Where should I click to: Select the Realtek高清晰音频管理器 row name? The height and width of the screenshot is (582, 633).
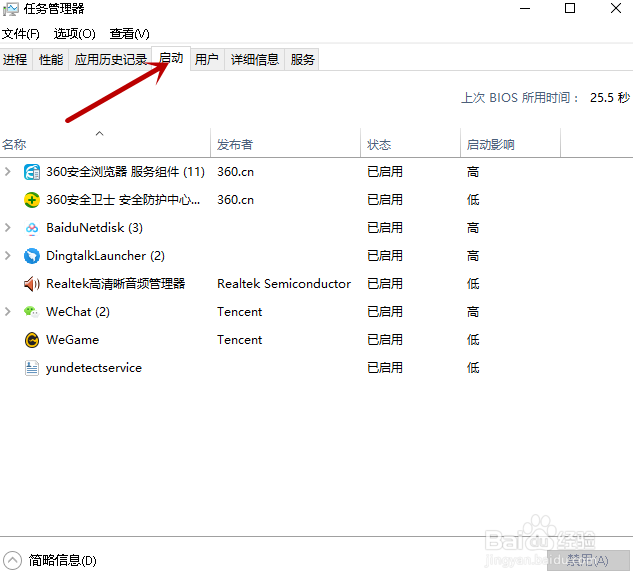point(115,284)
